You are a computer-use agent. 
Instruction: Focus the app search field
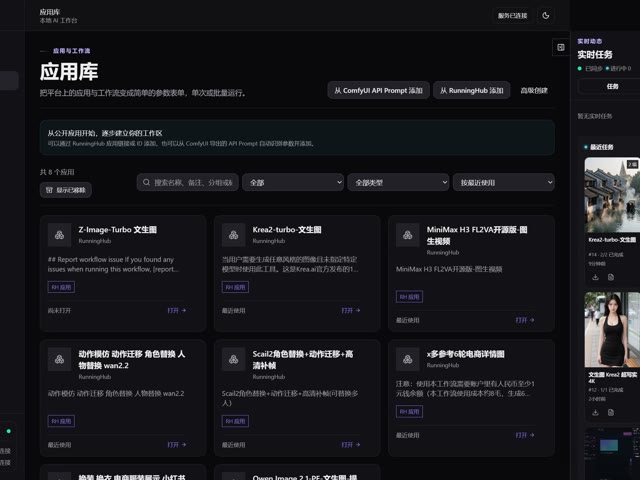pyautogui.click(x=188, y=182)
